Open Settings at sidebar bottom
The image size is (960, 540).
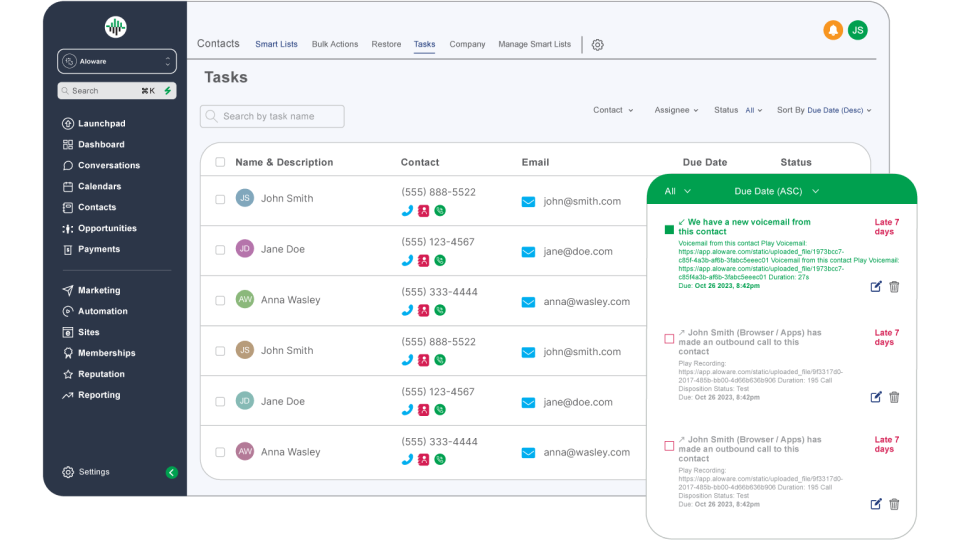tap(86, 472)
